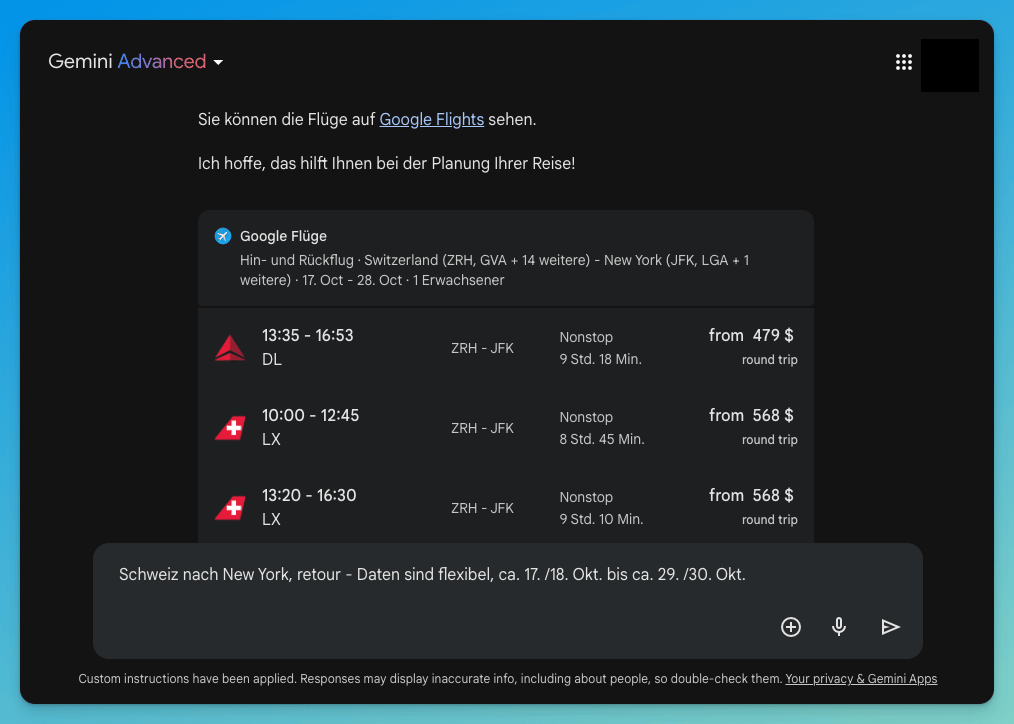
Task: Click Nonstop label of the Delta flight
Action: pyautogui.click(x=586, y=337)
